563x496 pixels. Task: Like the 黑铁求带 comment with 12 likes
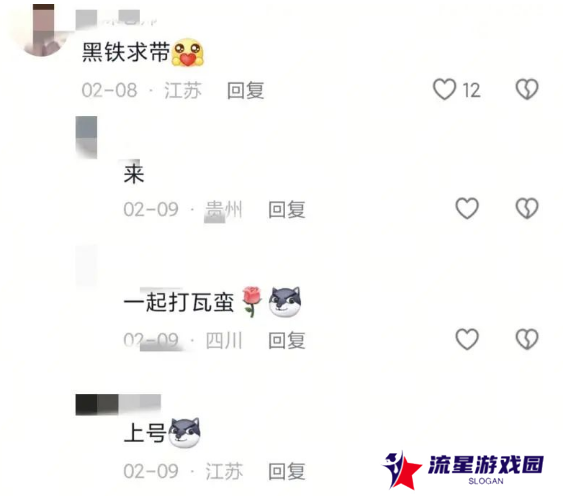coord(445,89)
